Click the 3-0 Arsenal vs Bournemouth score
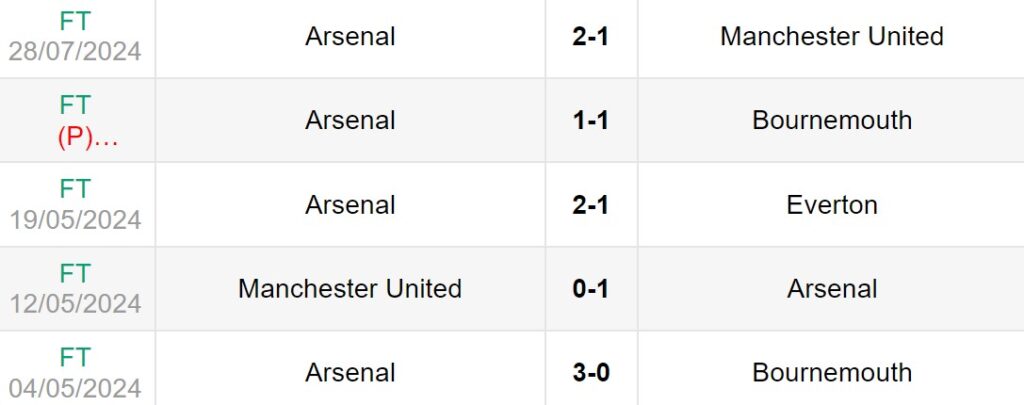The height and width of the screenshot is (405, 1024). 590,373
